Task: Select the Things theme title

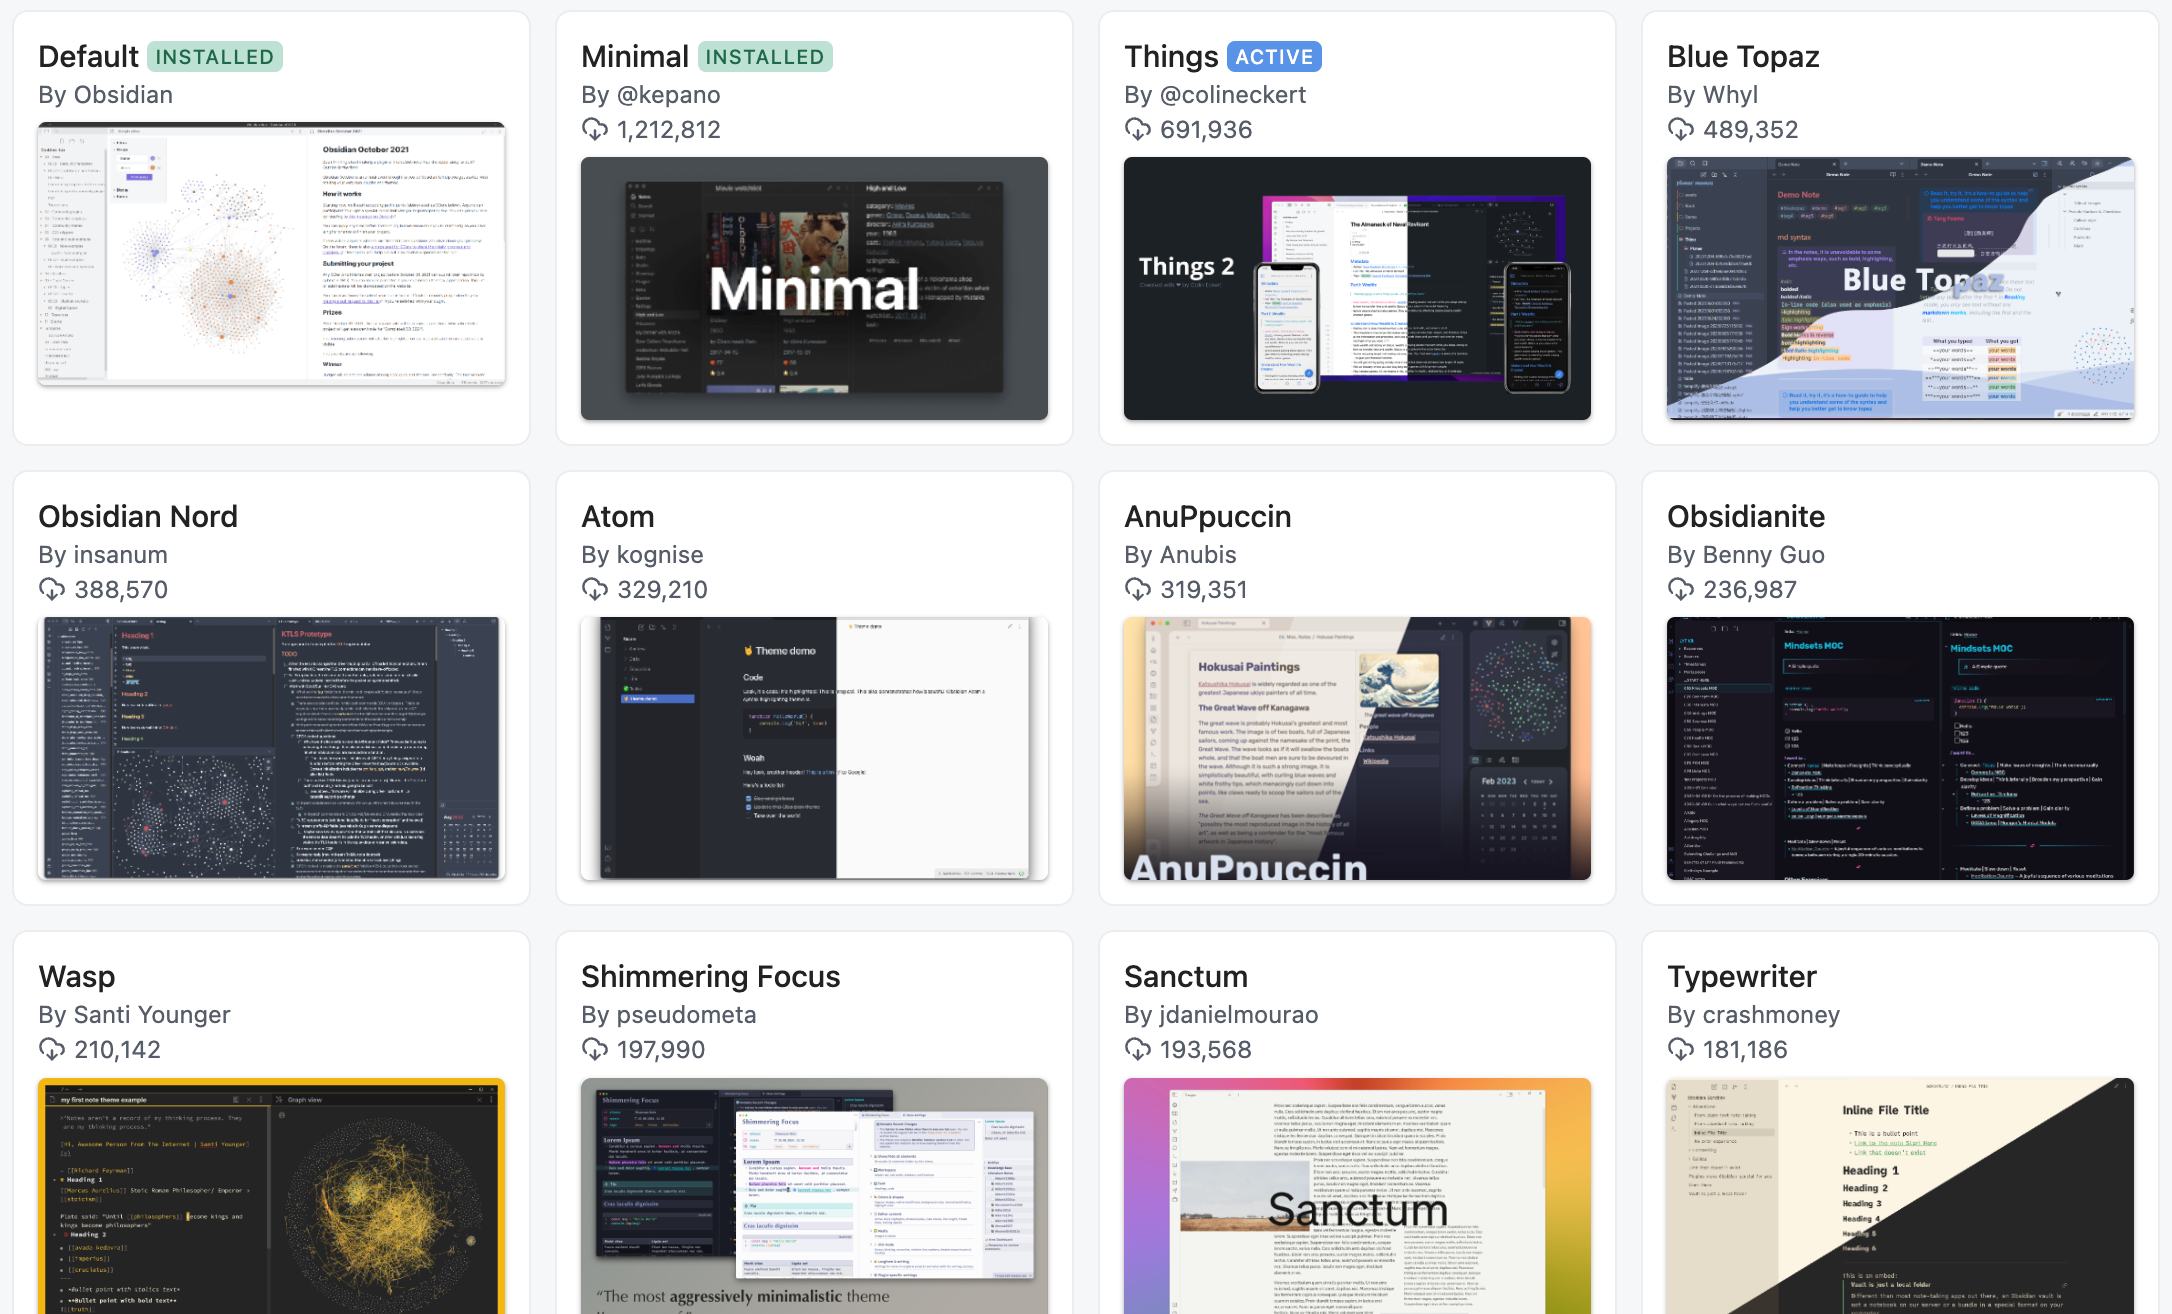Action: 1171,57
